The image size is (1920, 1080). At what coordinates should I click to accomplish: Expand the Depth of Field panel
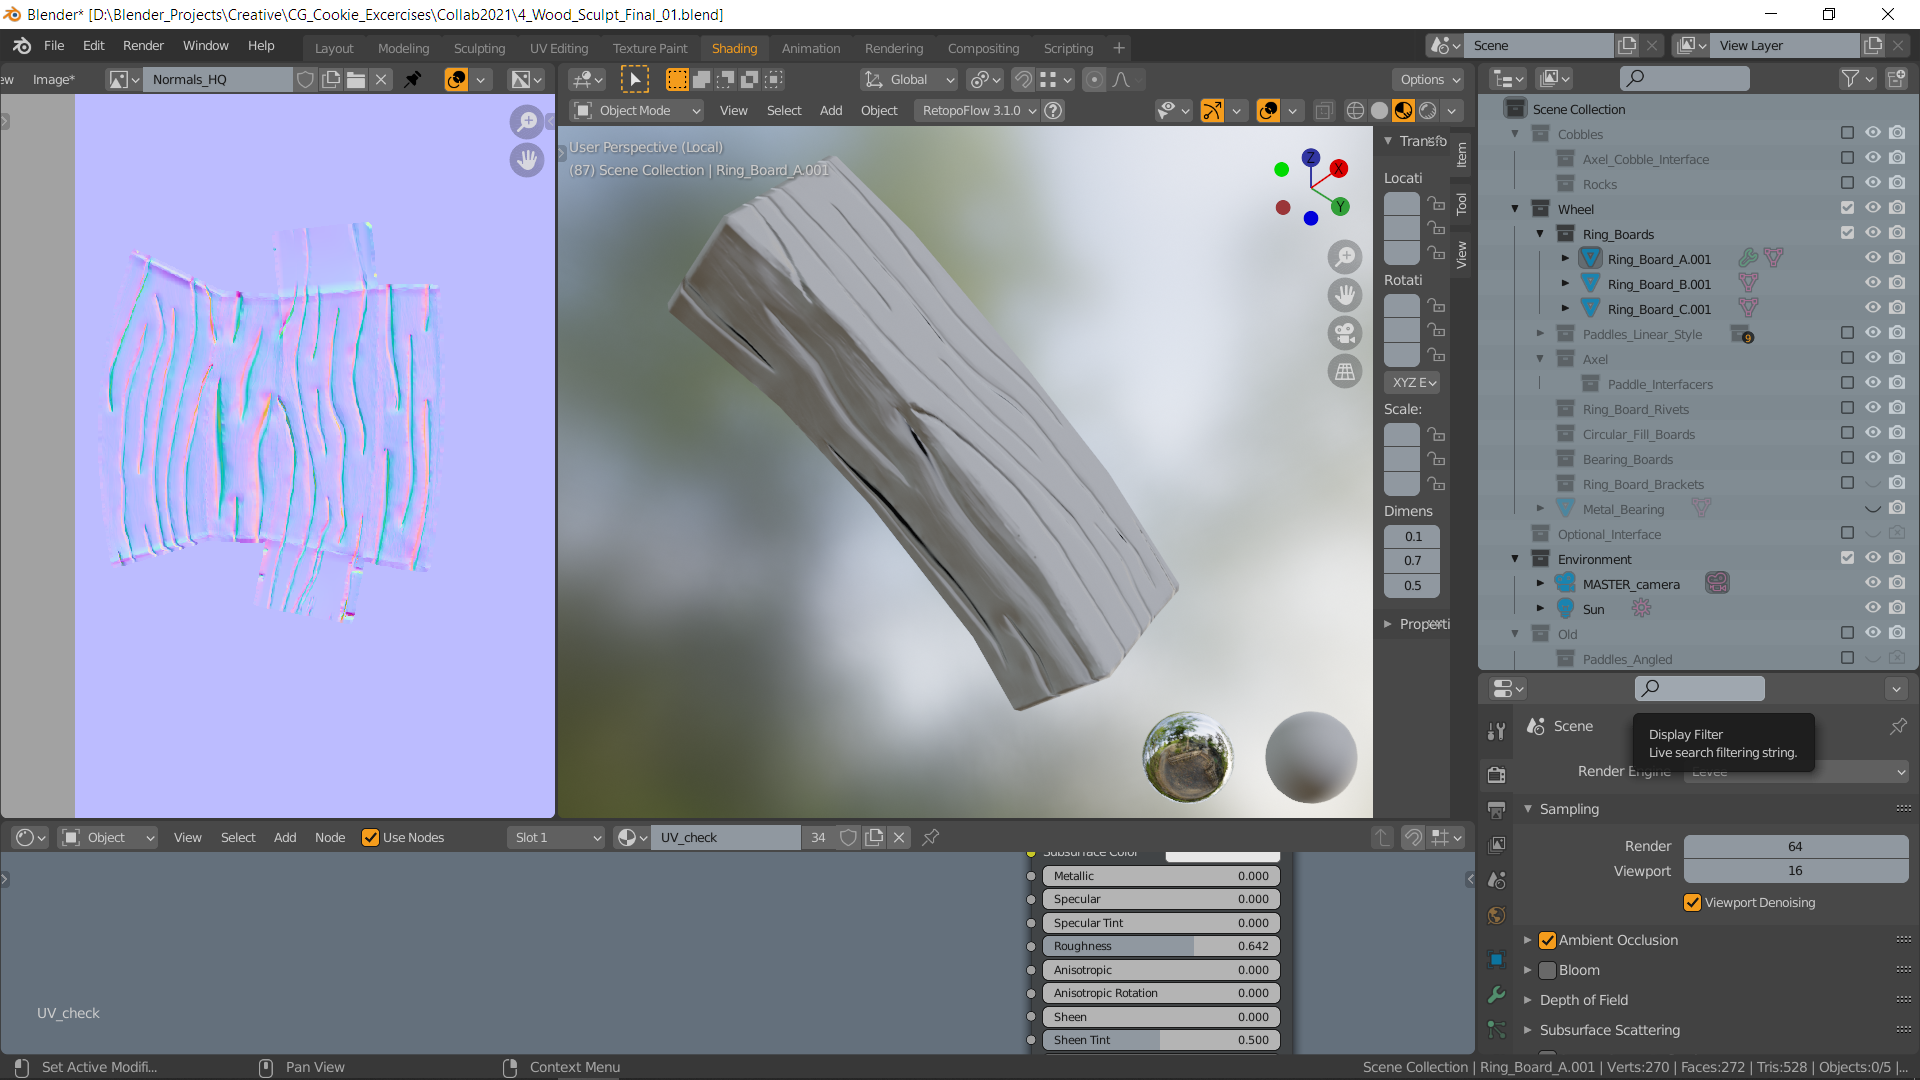click(1583, 1000)
